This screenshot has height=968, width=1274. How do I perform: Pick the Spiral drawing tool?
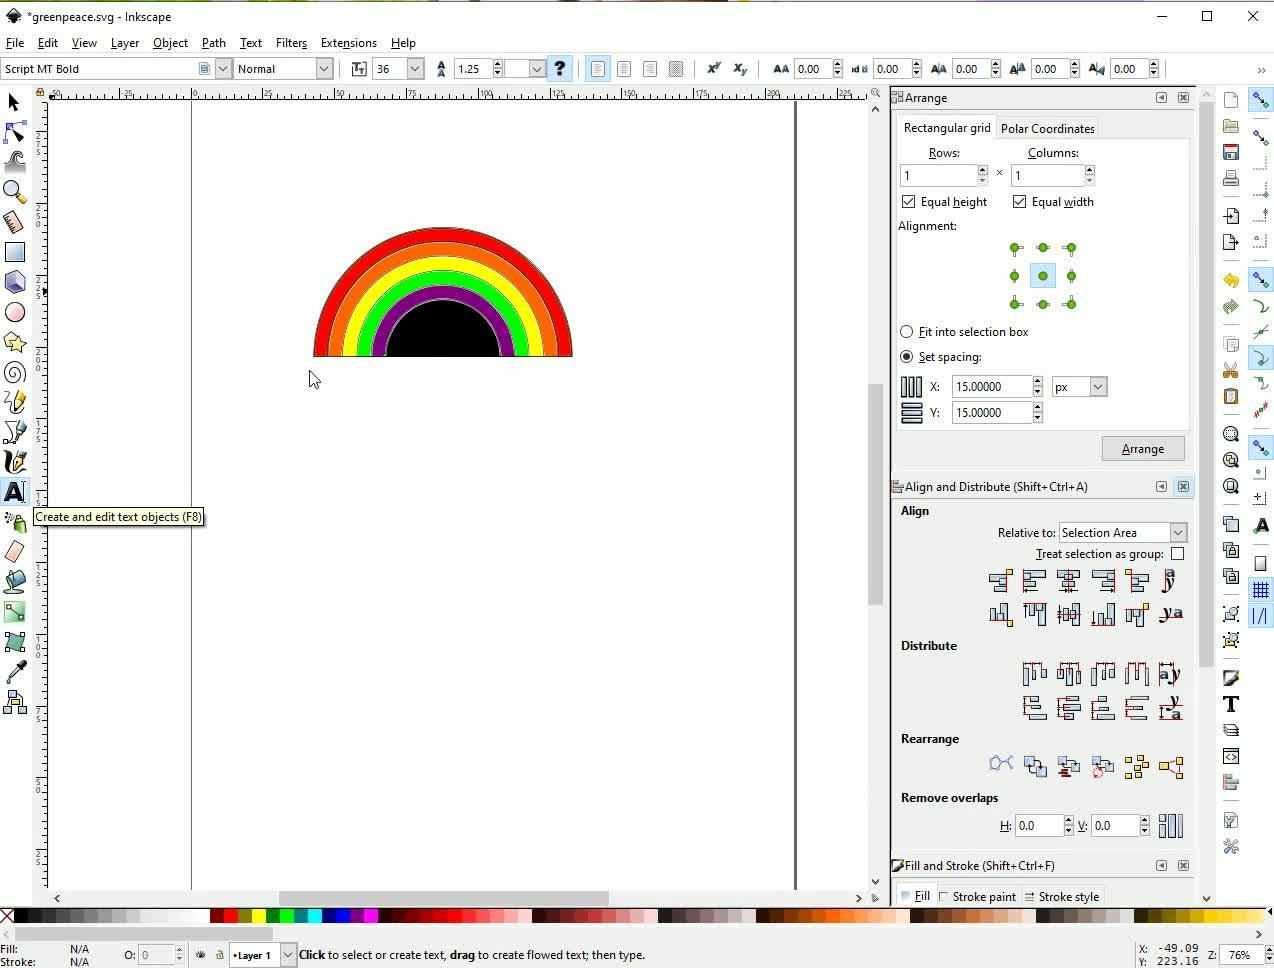coord(15,373)
